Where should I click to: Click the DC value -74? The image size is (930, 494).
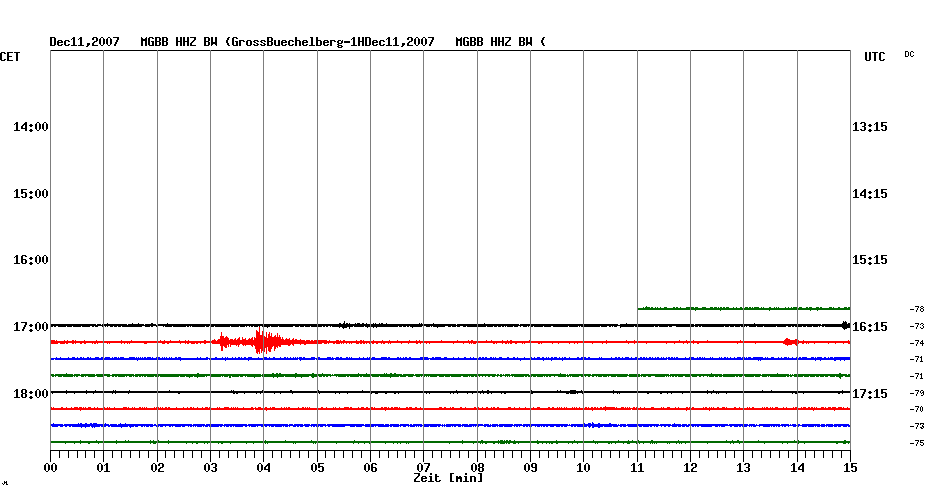click(x=917, y=343)
